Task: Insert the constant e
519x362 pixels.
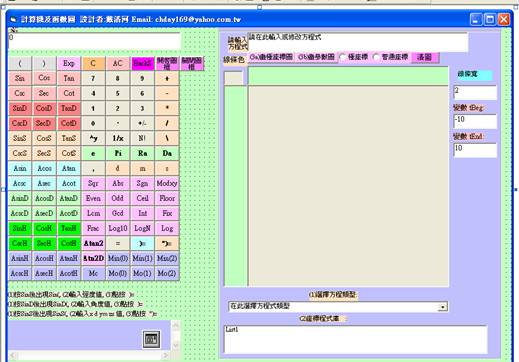Action: [93, 153]
